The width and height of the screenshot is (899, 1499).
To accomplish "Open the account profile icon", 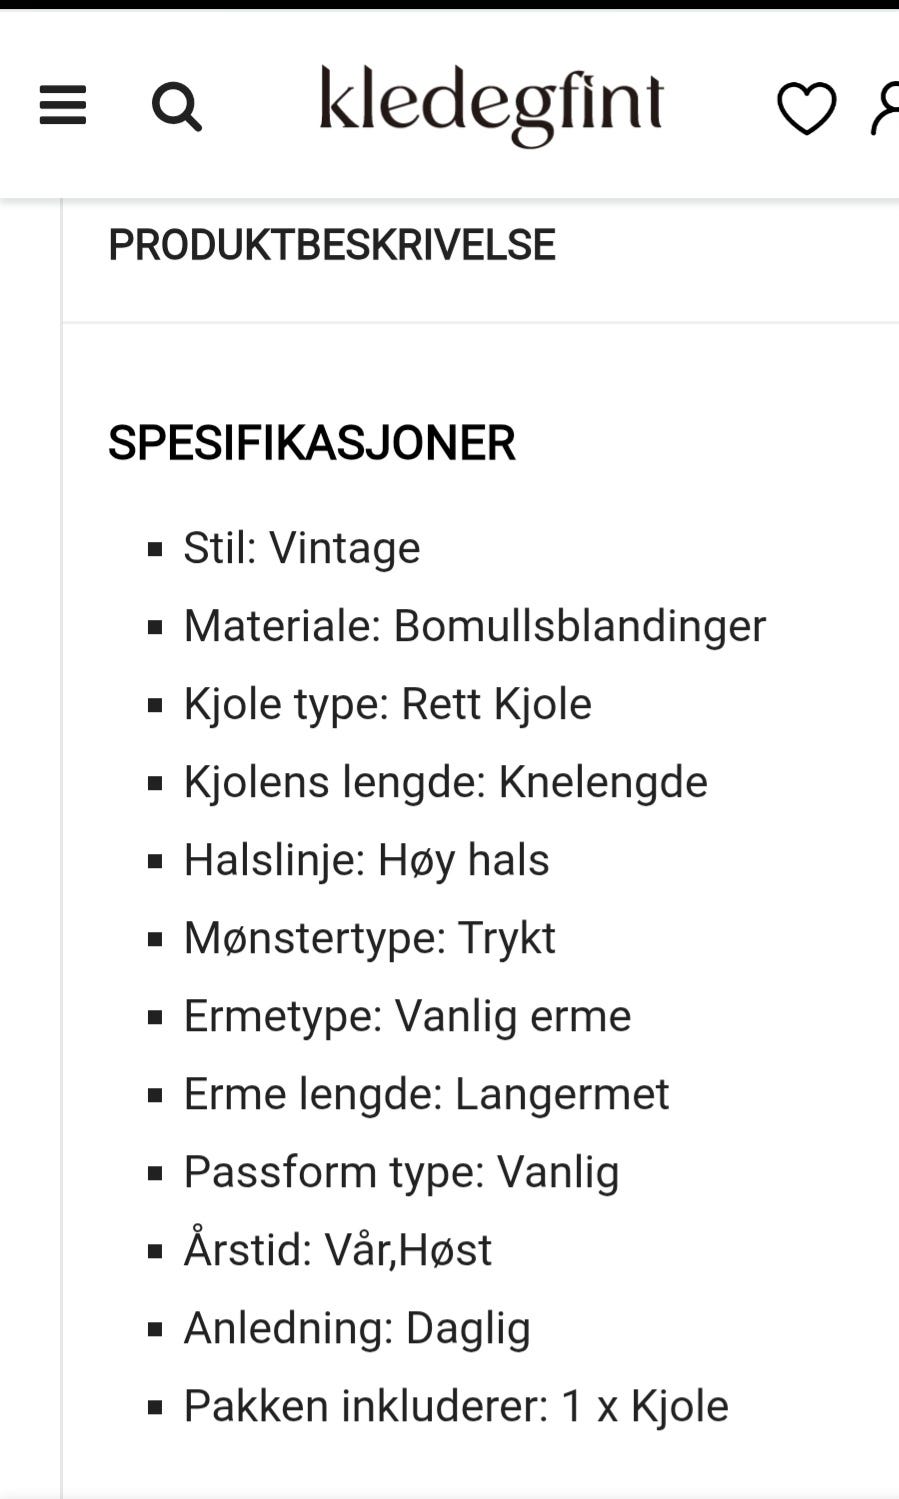I will pos(884,105).
